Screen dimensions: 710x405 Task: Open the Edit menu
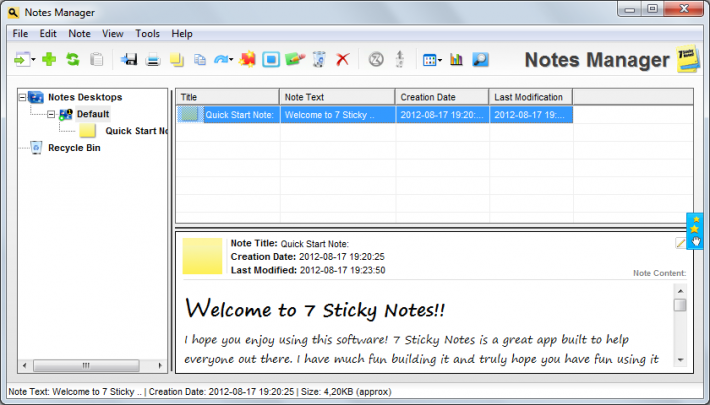(x=48, y=34)
